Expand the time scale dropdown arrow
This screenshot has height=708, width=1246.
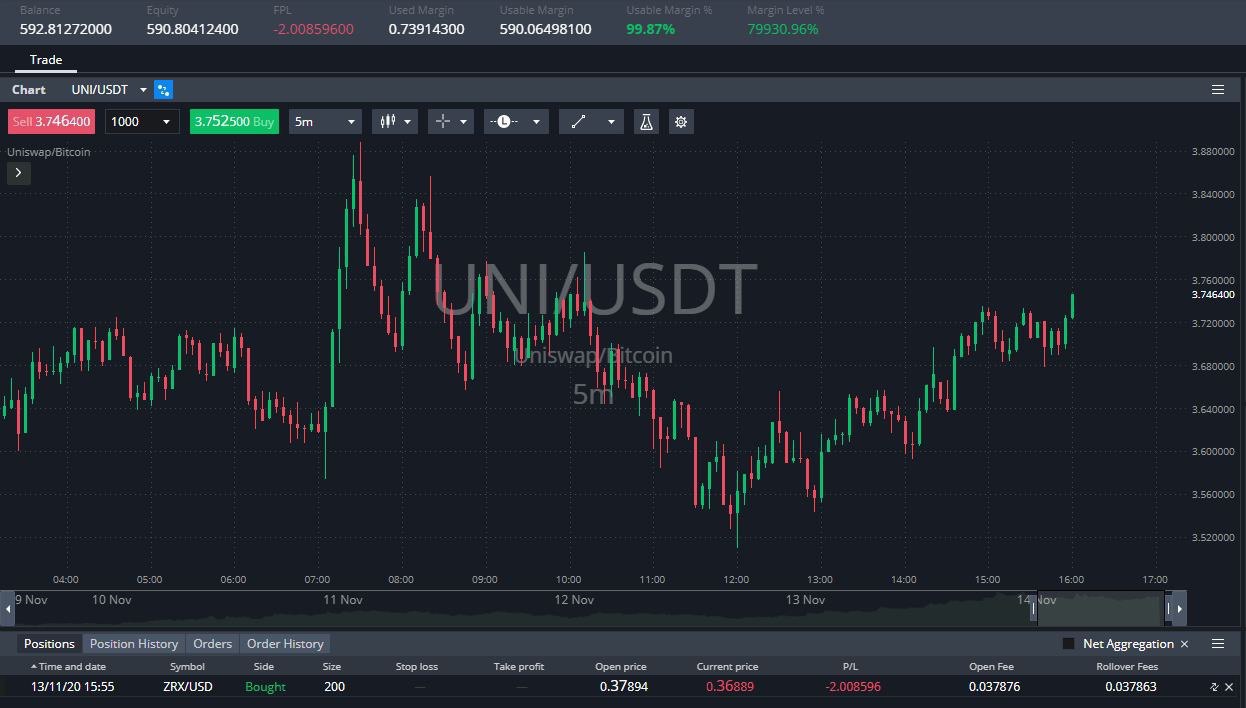(536, 122)
